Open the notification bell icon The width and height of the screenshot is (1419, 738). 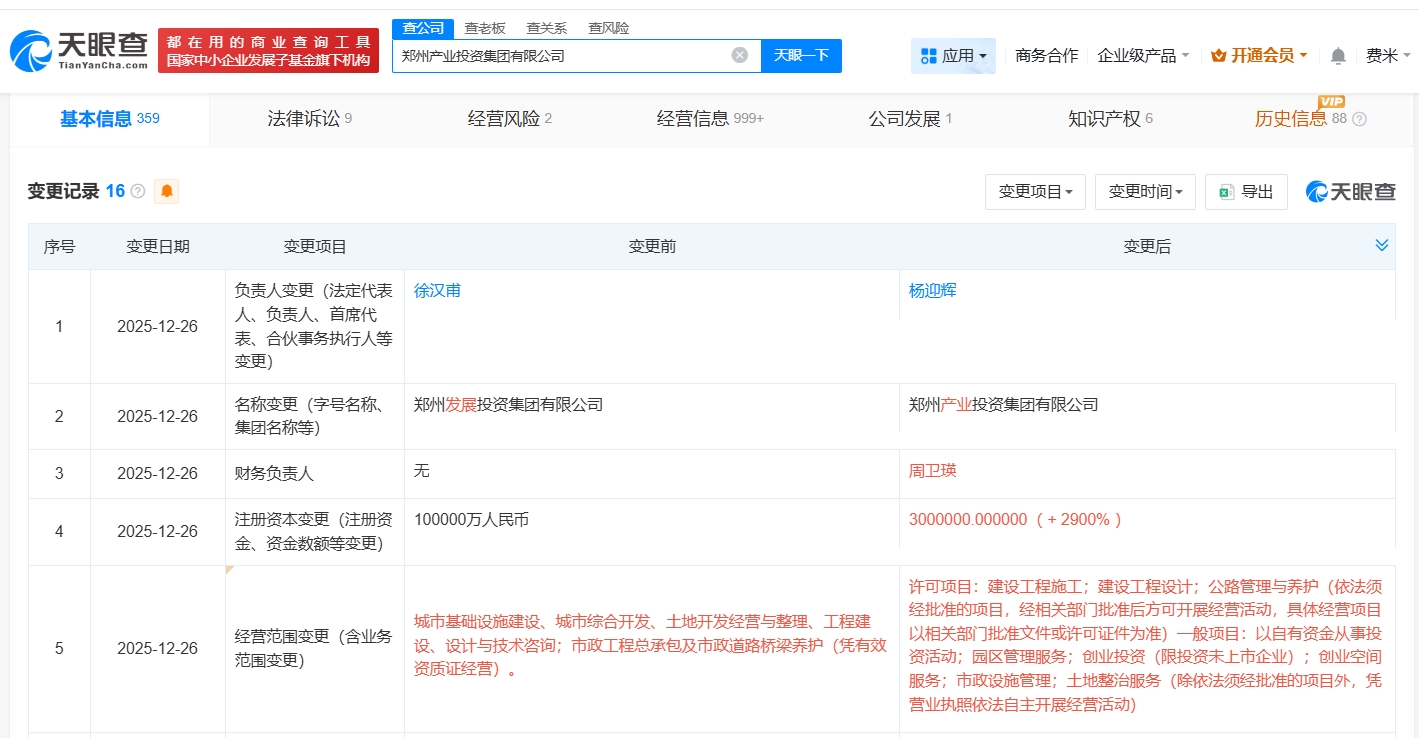(1338, 56)
